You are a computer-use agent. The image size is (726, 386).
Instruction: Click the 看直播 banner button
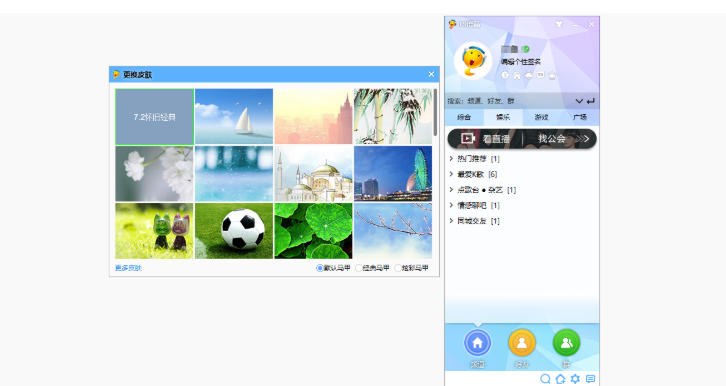point(496,139)
